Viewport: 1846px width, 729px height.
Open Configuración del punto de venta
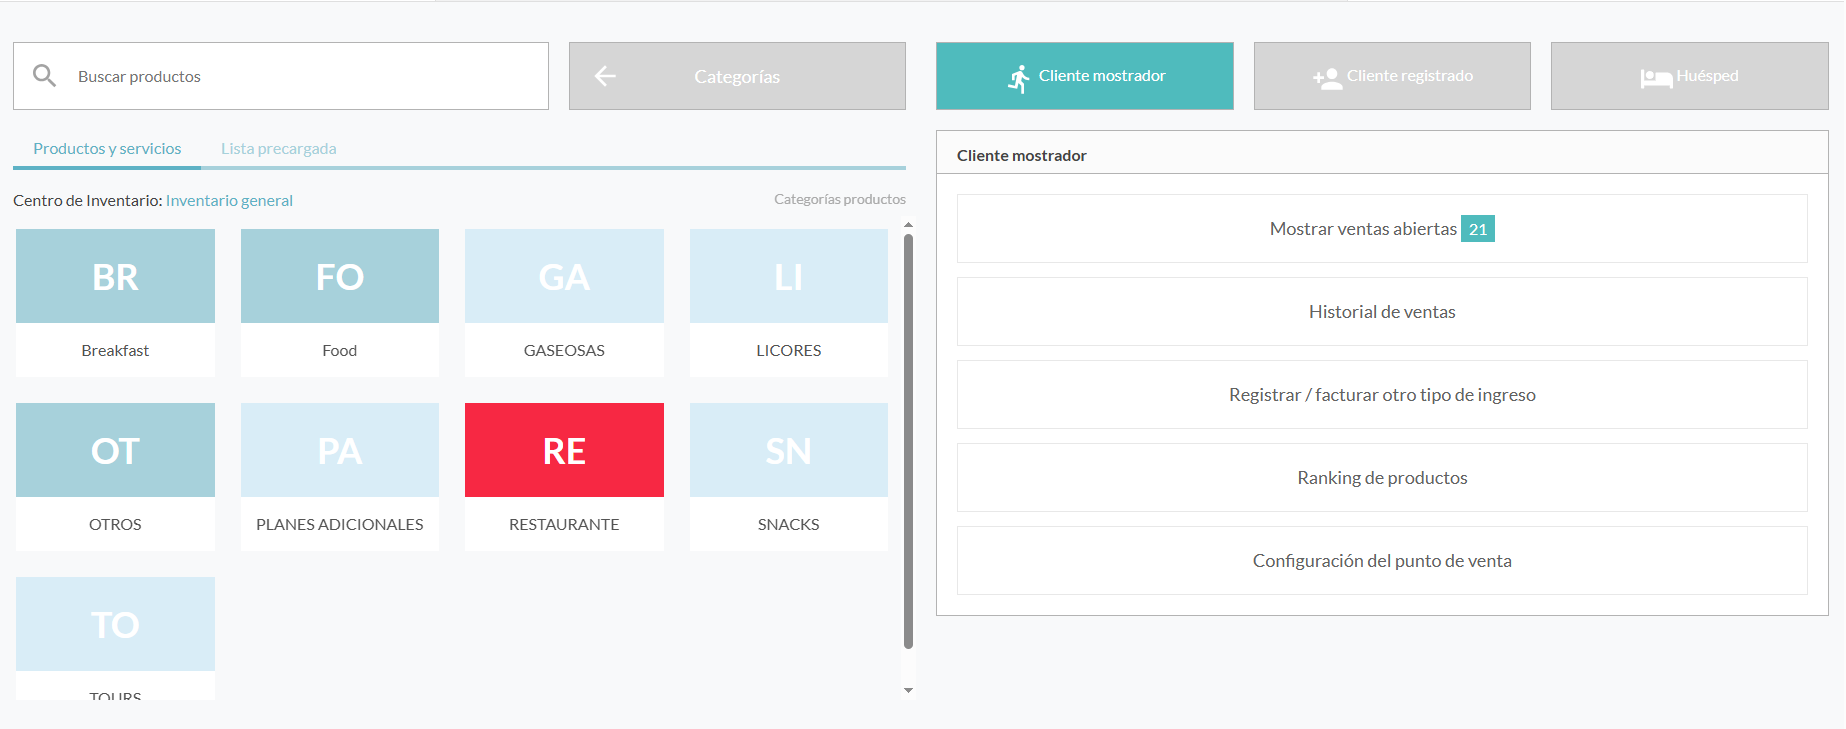point(1381,561)
